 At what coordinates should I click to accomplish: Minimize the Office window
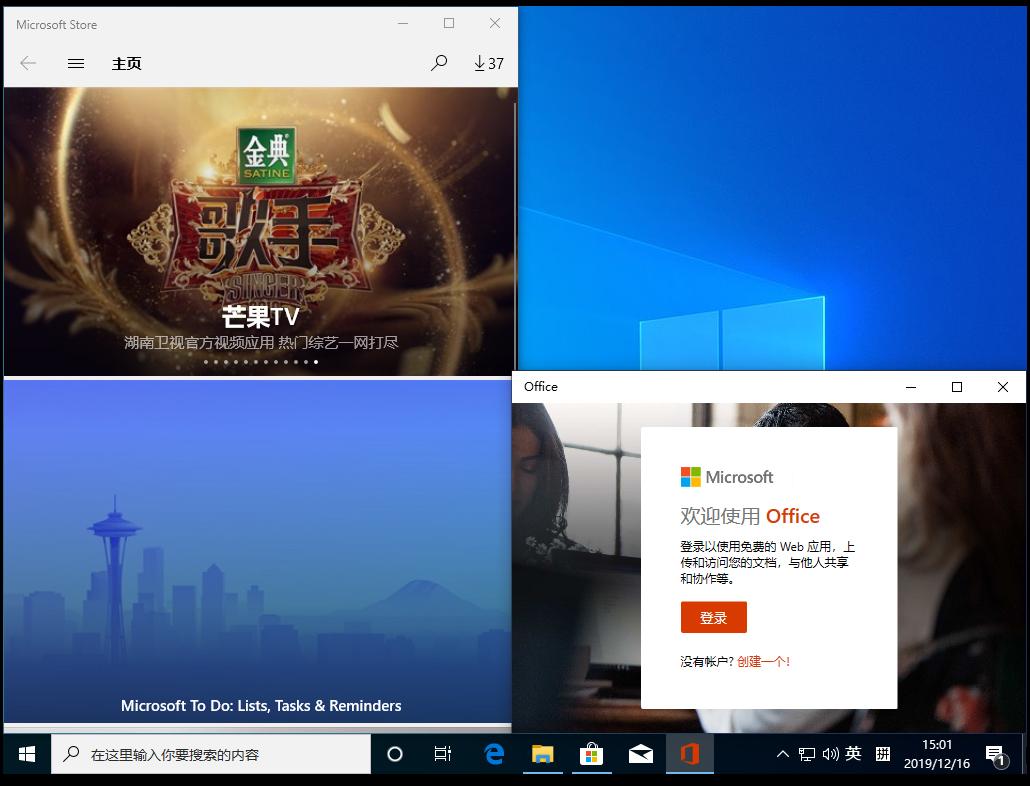point(911,387)
